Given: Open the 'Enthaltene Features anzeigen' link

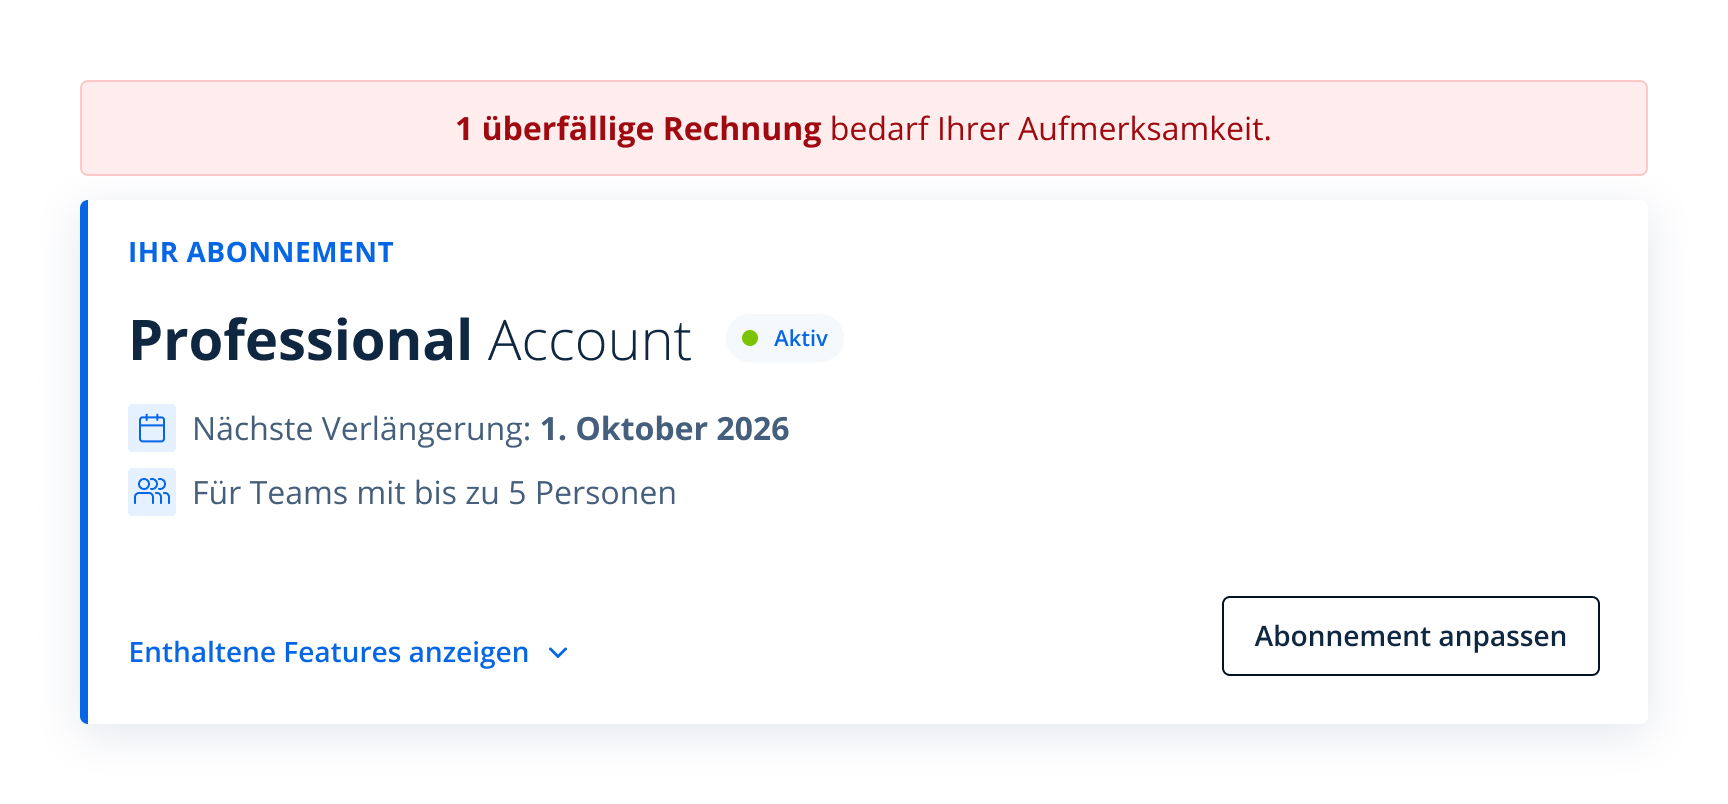Looking at the screenshot, I should coord(328,652).
